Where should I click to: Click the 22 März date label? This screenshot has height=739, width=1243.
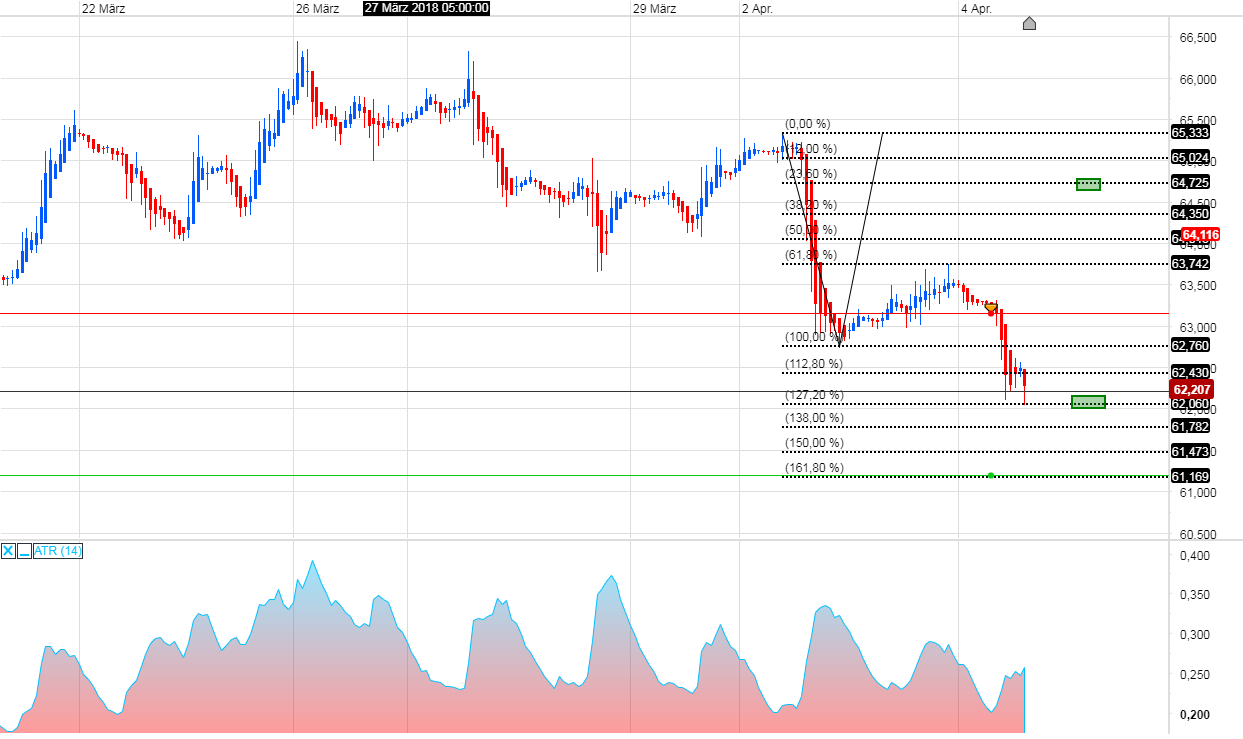[x=103, y=8]
